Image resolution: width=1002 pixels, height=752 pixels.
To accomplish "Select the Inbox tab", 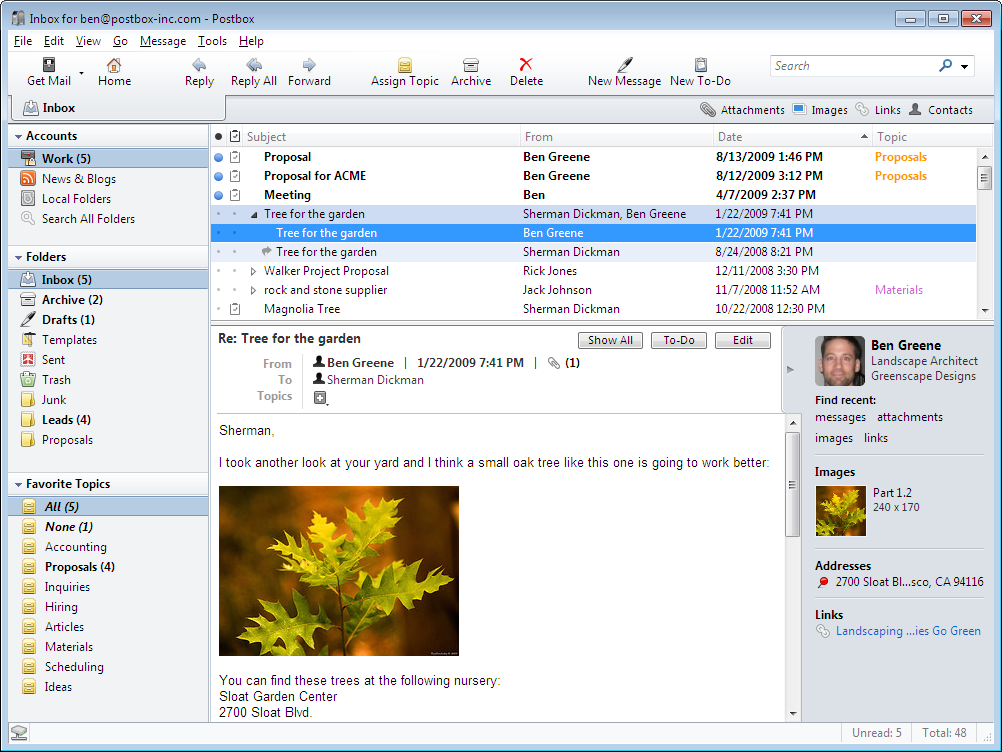I will [x=119, y=108].
